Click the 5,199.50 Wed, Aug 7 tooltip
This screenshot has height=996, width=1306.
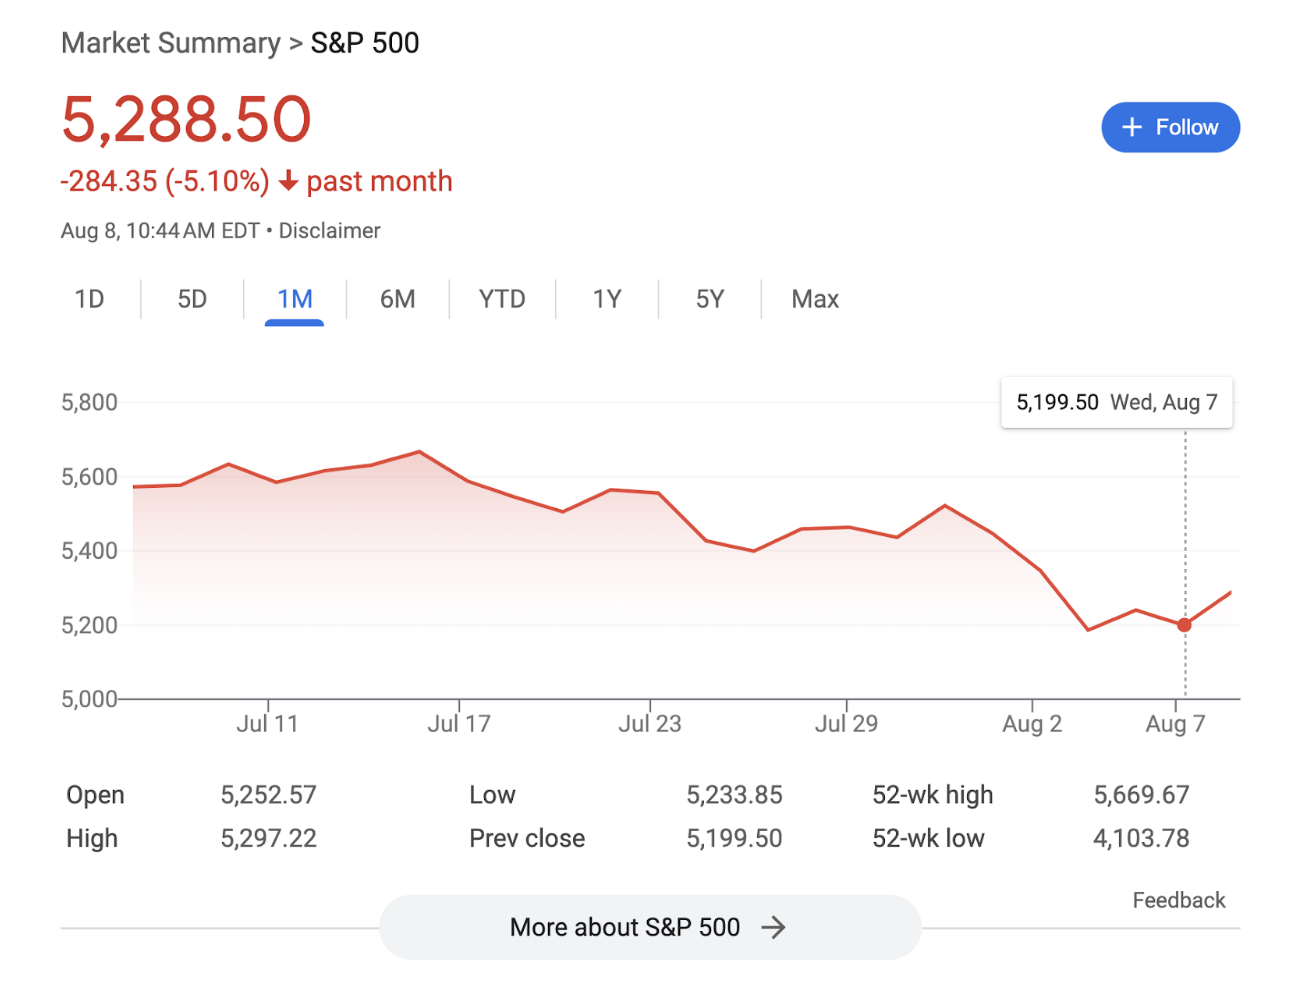click(1116, 402)
